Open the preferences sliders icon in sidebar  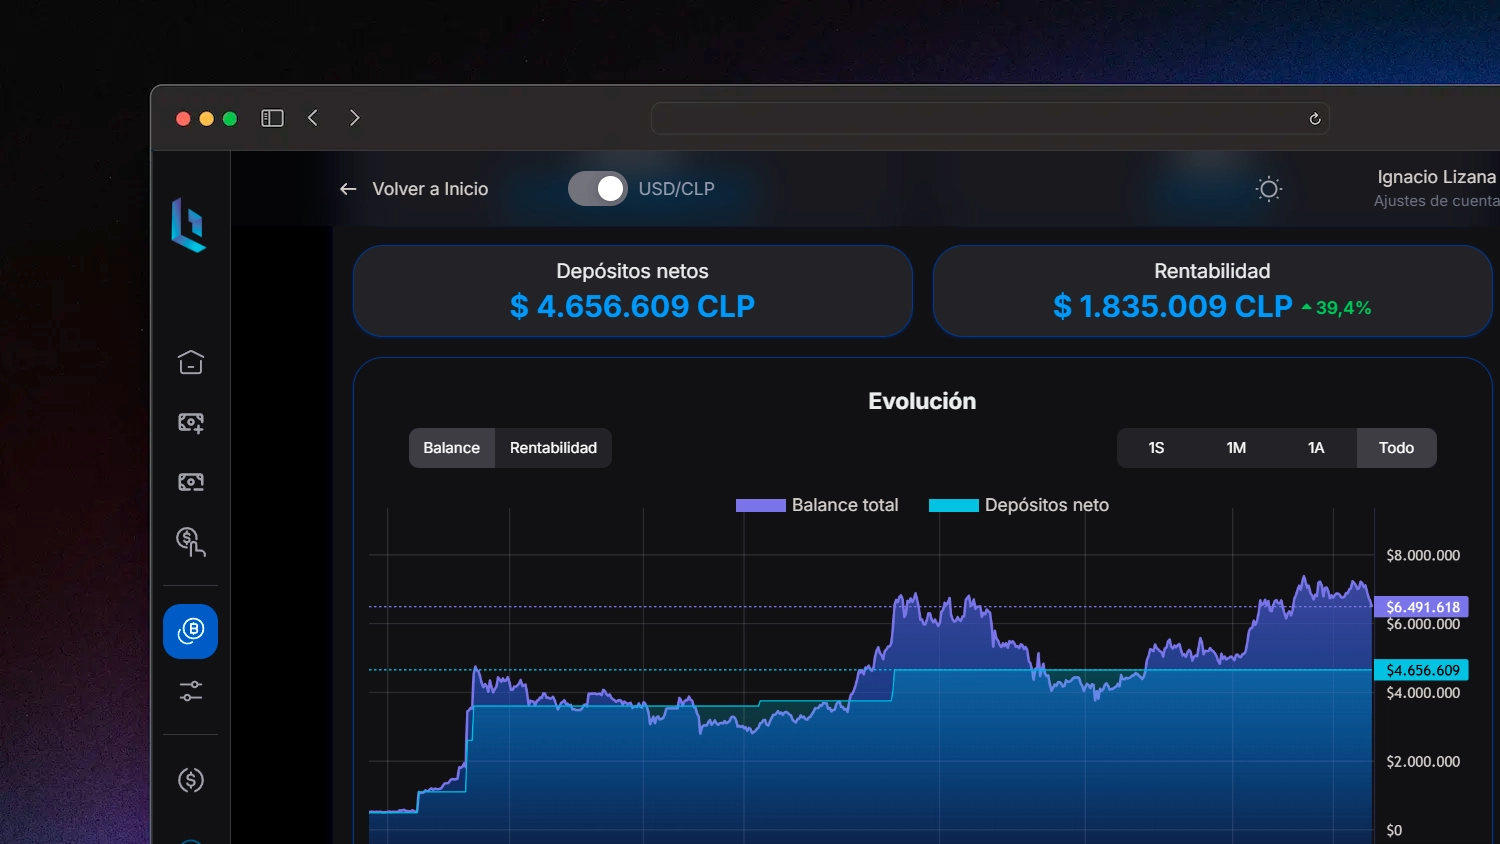[190, 691]
